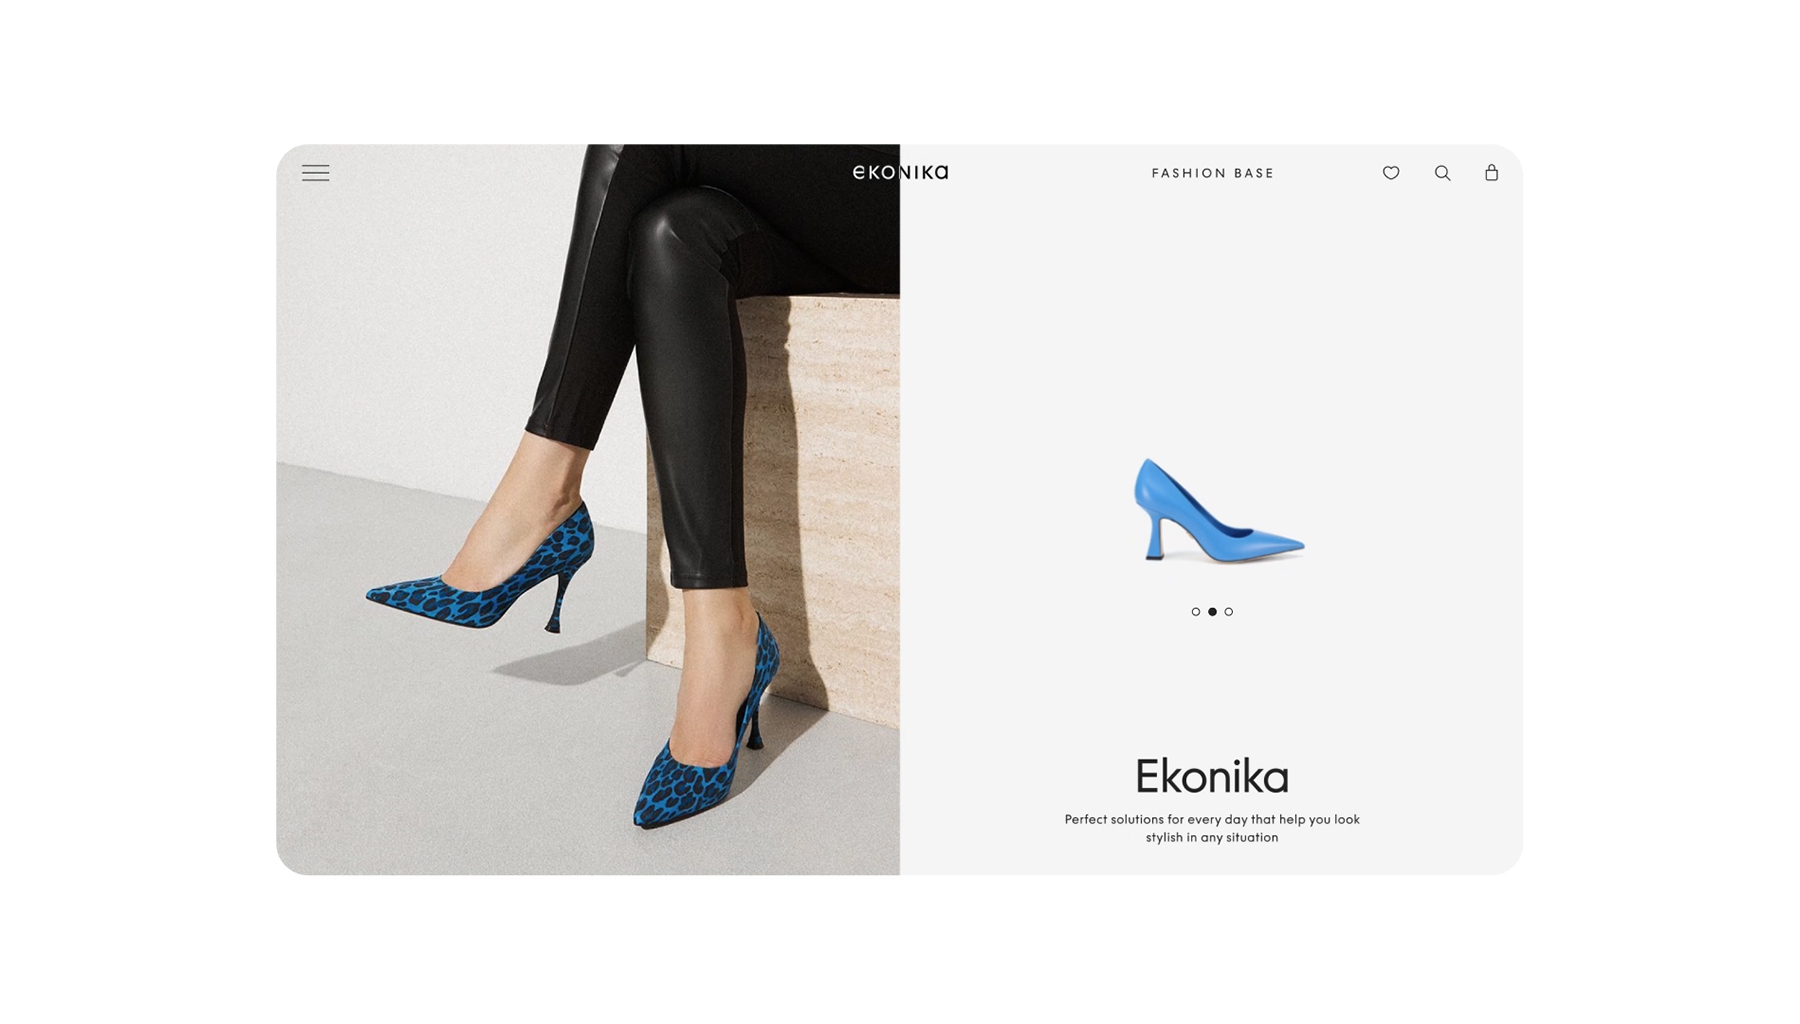
Task: Click the 'Perfect solutions for every day' text
Action: pos(1212,828)
